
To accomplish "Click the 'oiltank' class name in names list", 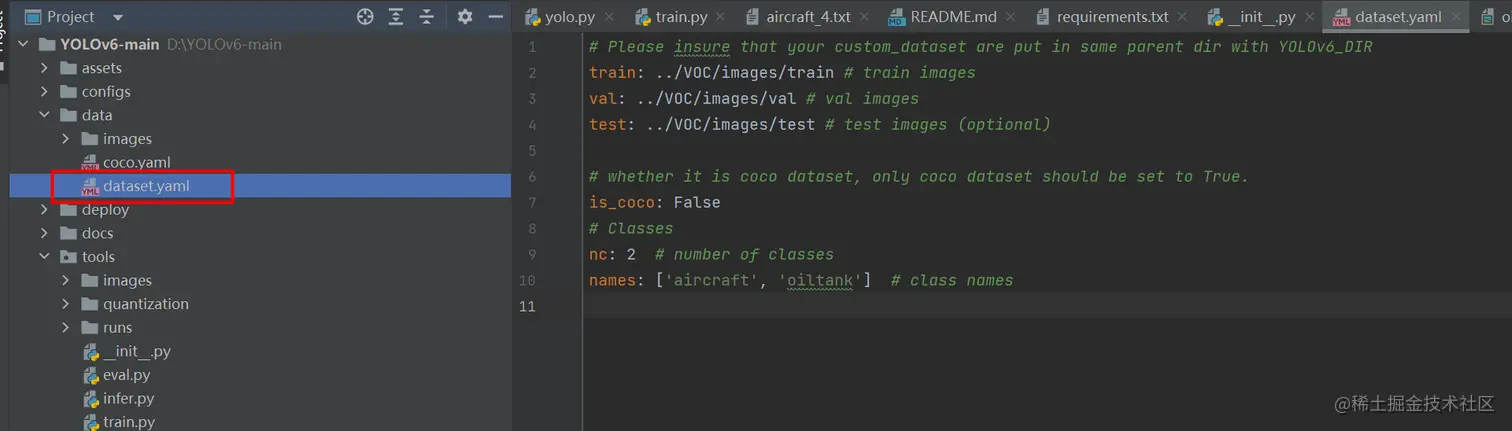I will [820, 281].
